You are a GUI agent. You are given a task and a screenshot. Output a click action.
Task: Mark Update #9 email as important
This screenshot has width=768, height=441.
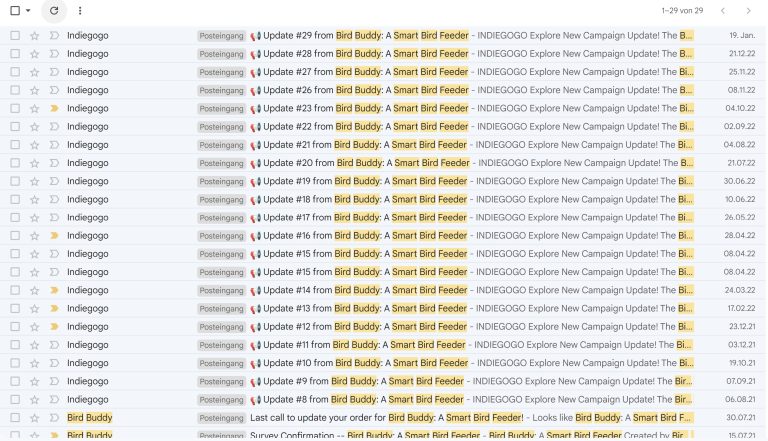pos(54,381)
